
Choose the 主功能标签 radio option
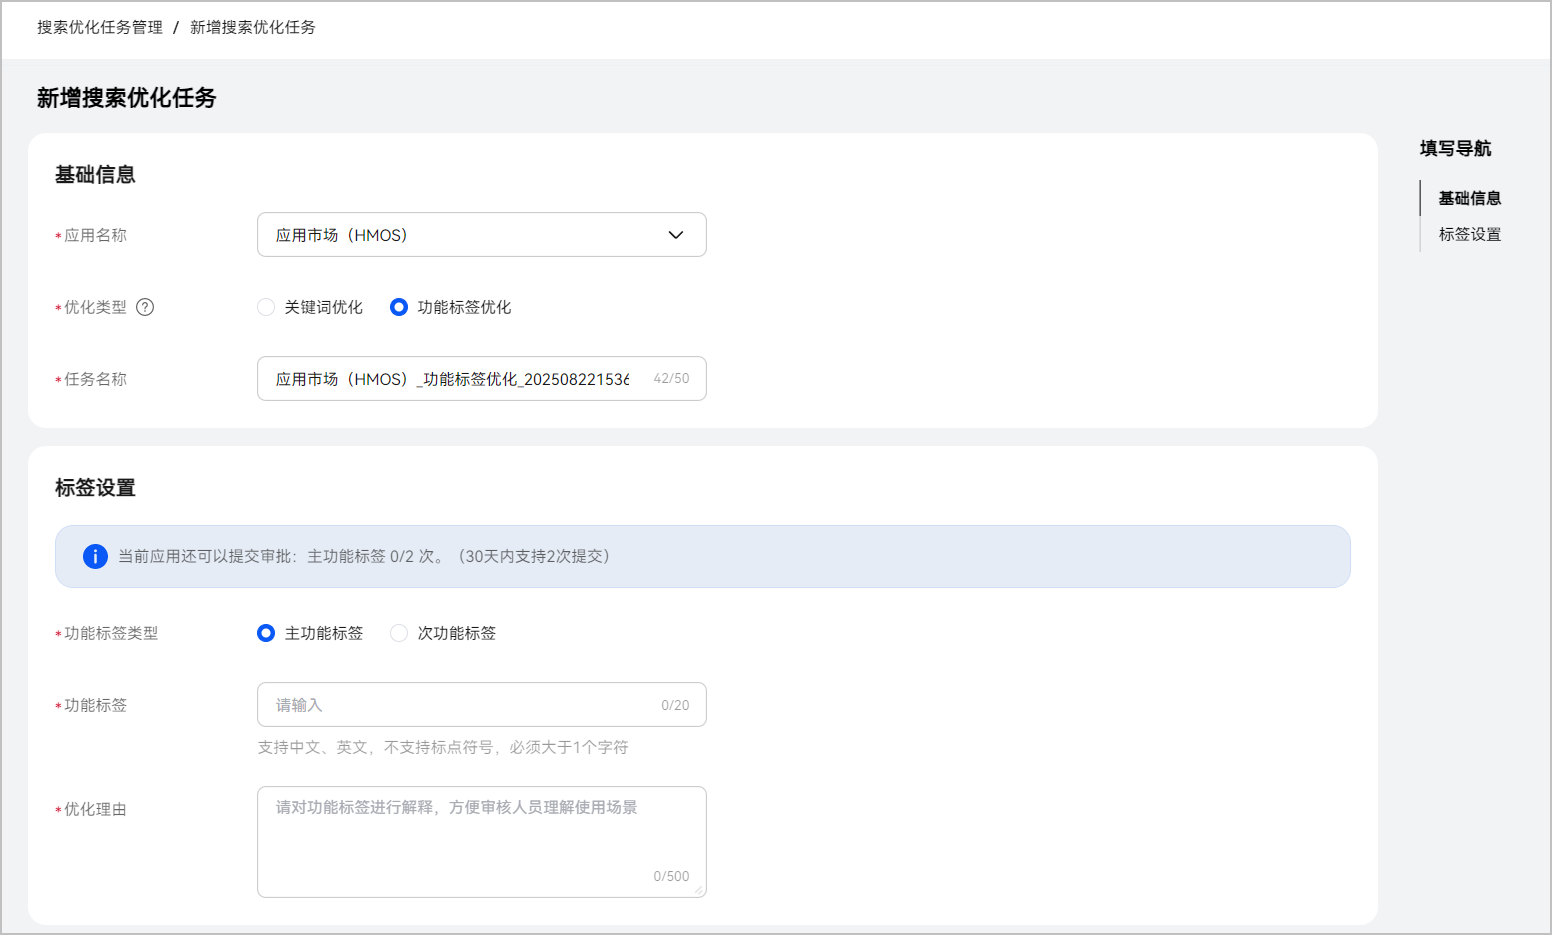266,633
